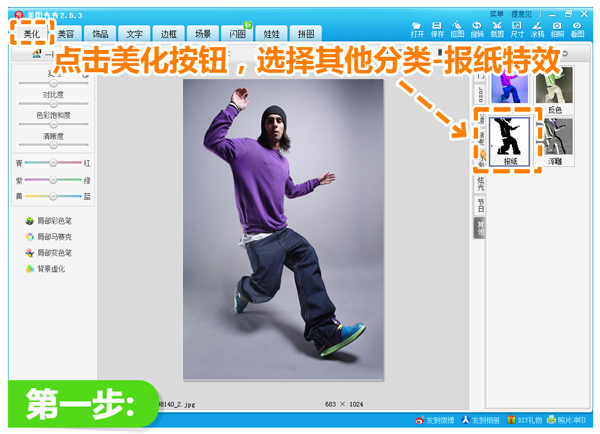600x434 pixels.
Task: Open the 文字 (Text) tab
Action: 134,34
